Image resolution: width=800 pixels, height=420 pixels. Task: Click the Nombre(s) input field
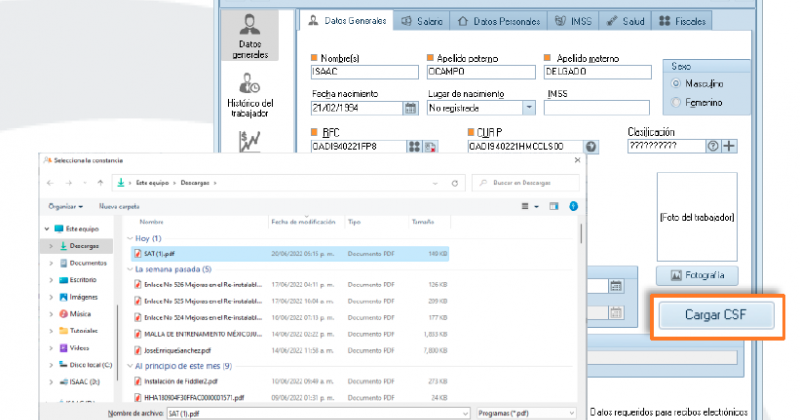364,72
